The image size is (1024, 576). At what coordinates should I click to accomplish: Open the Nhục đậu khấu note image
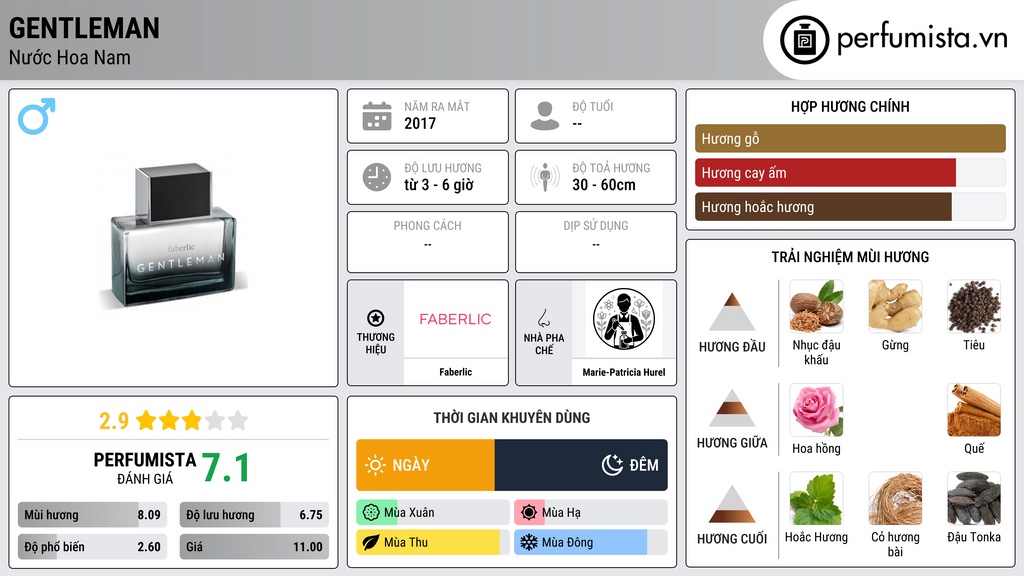[x=816, y=306]
